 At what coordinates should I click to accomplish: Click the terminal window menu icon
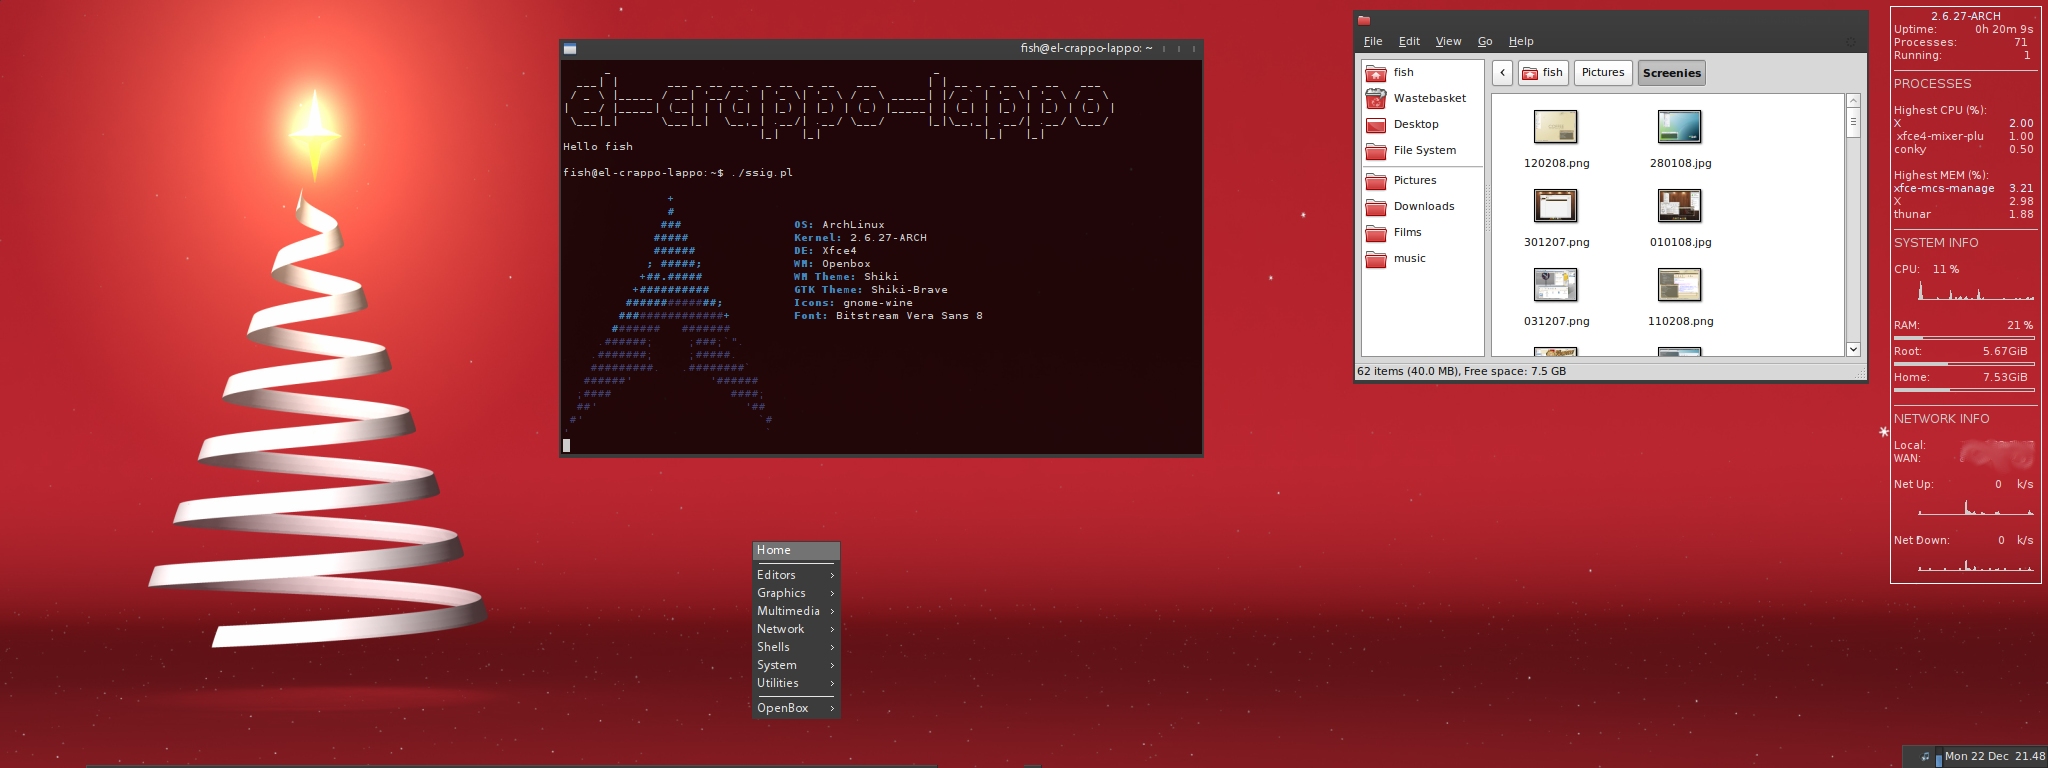pyautogui.click(x=570, y=48)
